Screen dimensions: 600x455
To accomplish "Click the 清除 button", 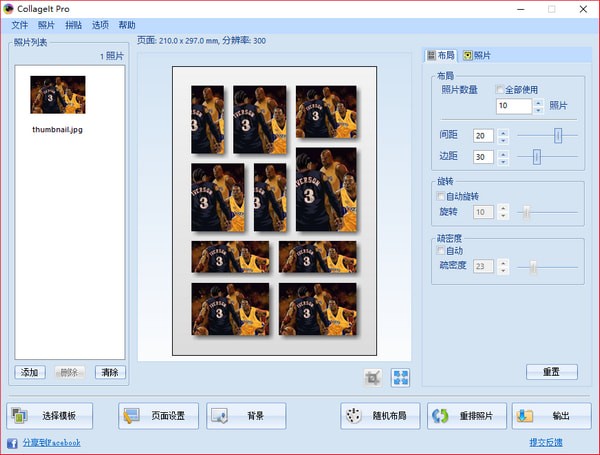I will click(x=110, y=372).
